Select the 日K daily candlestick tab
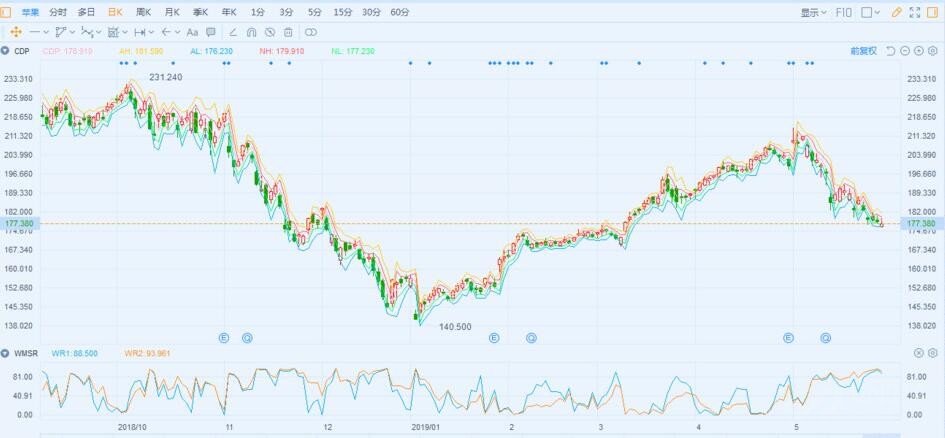The width and height of the screenshot is (945, 438). [115, 12]
